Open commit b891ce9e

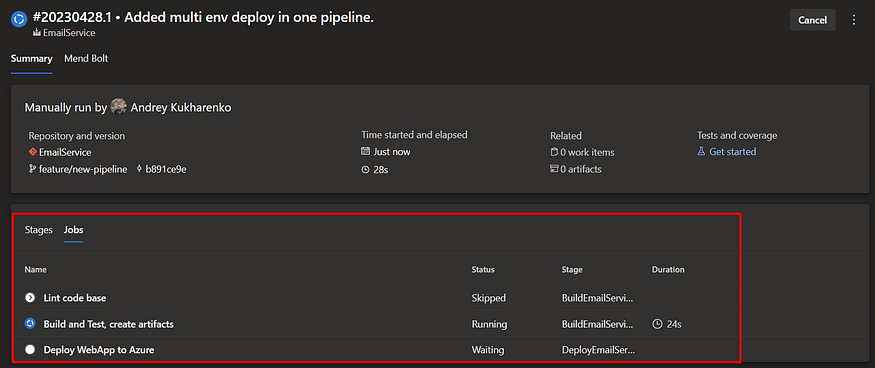[x=166, y=169]
